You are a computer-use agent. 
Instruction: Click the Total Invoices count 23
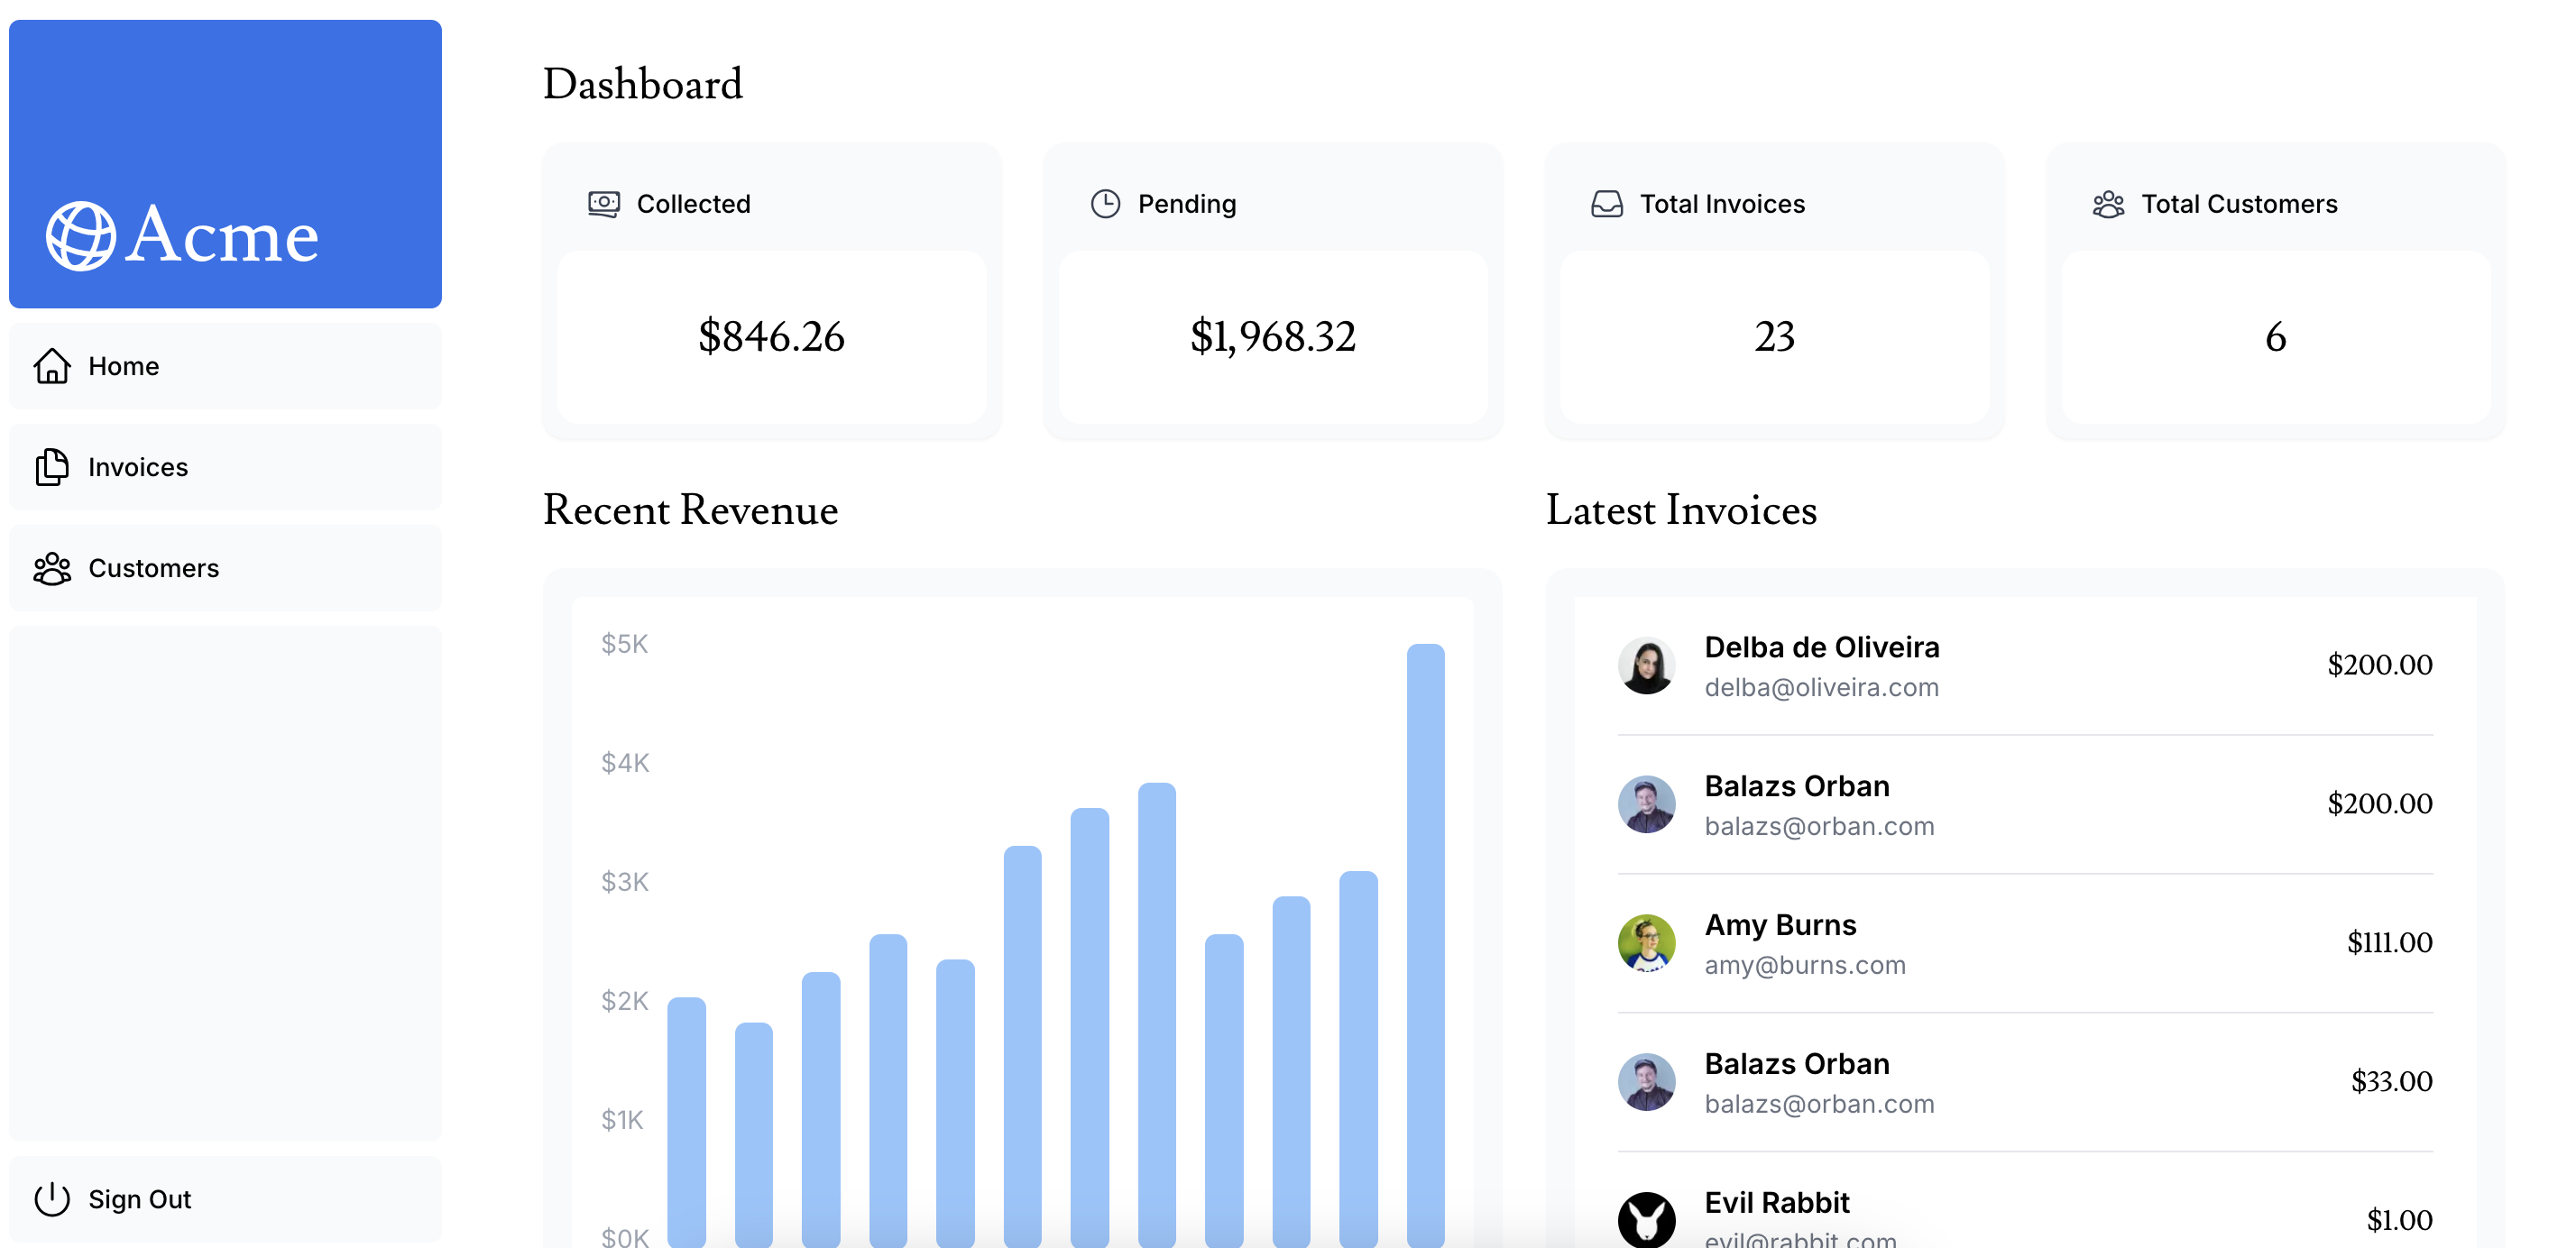pos(1775,337)
